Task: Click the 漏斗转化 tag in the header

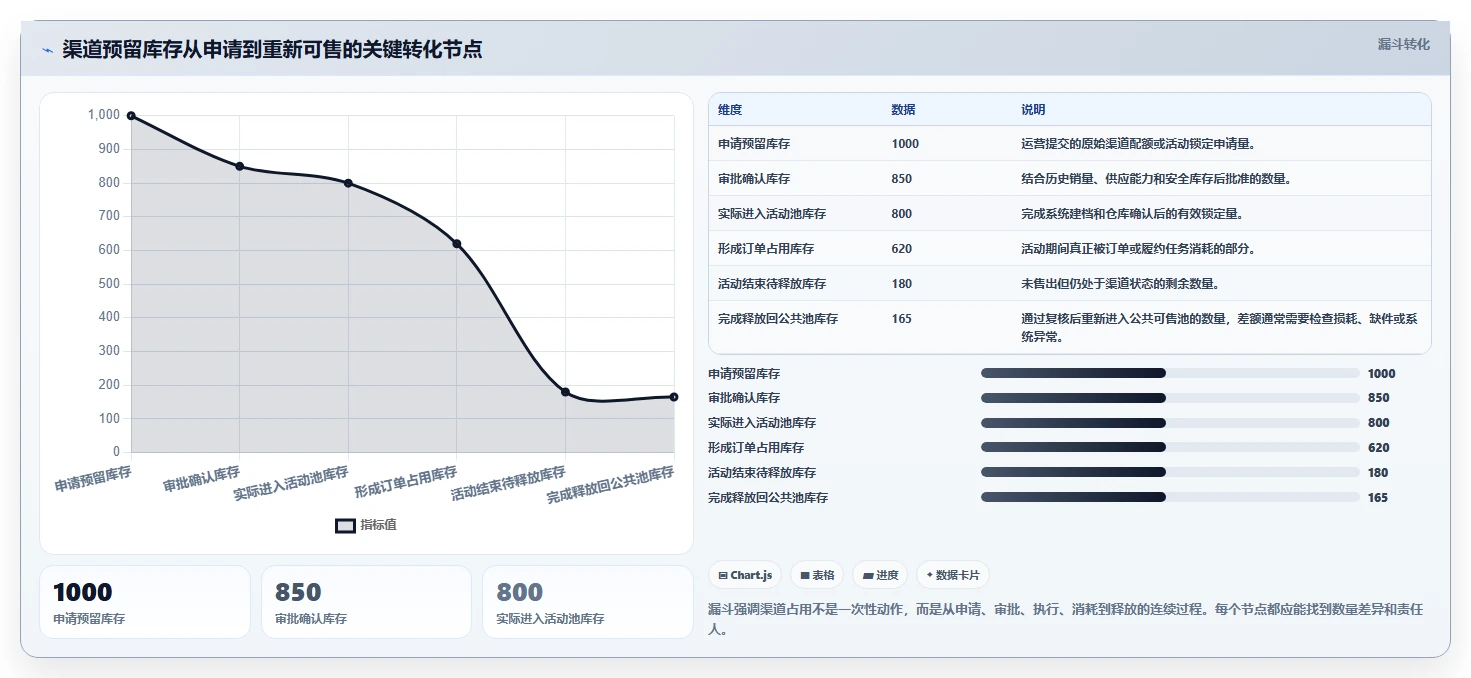Action: coord(1403,45)
